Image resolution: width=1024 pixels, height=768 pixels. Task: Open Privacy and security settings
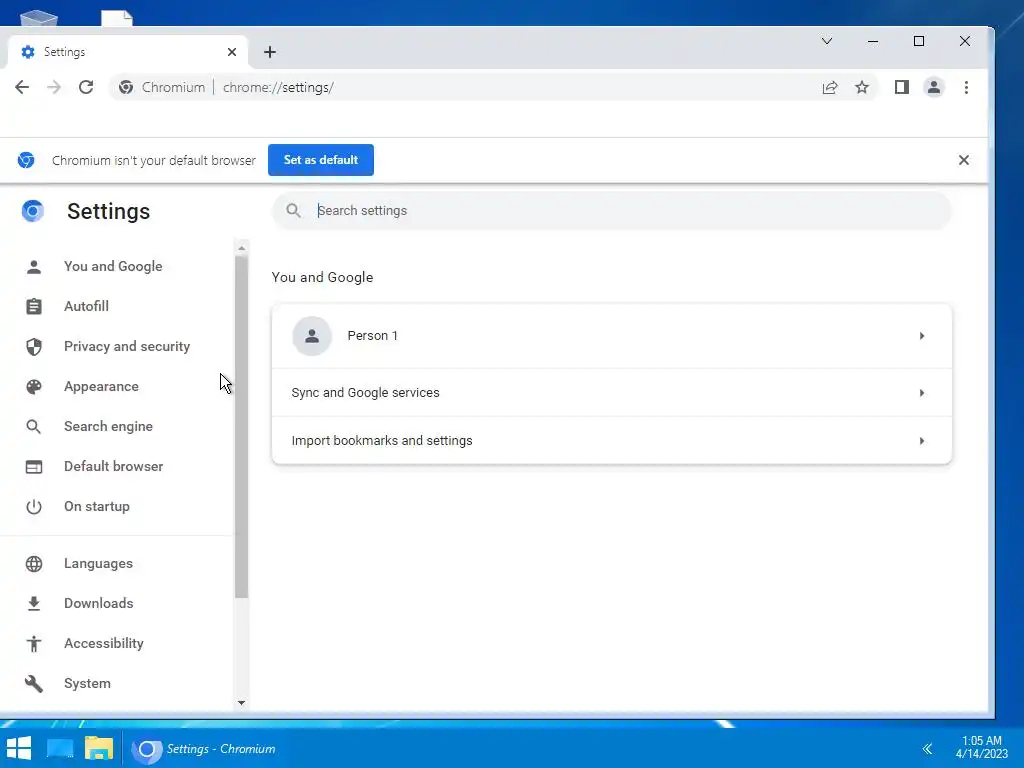pyautogui.click(x=127, y=346)
